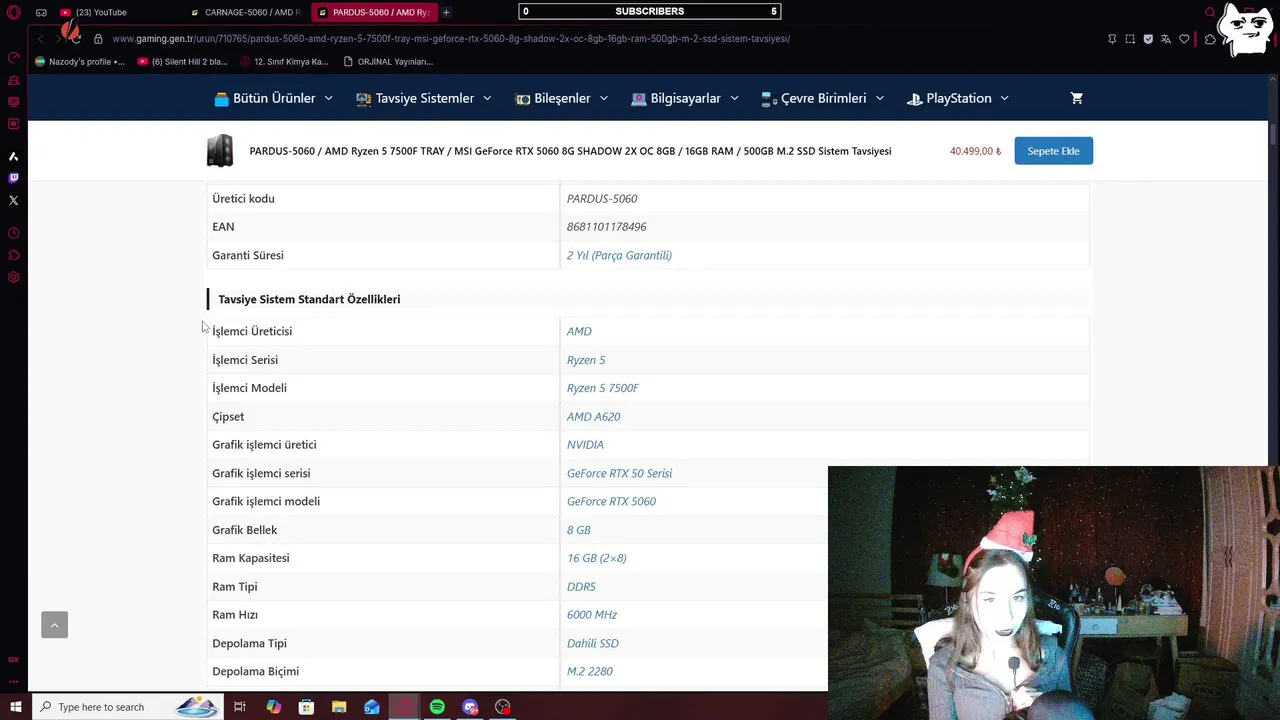
Task: Click the Sepete Ekle button
Action: coord(1053,151)
